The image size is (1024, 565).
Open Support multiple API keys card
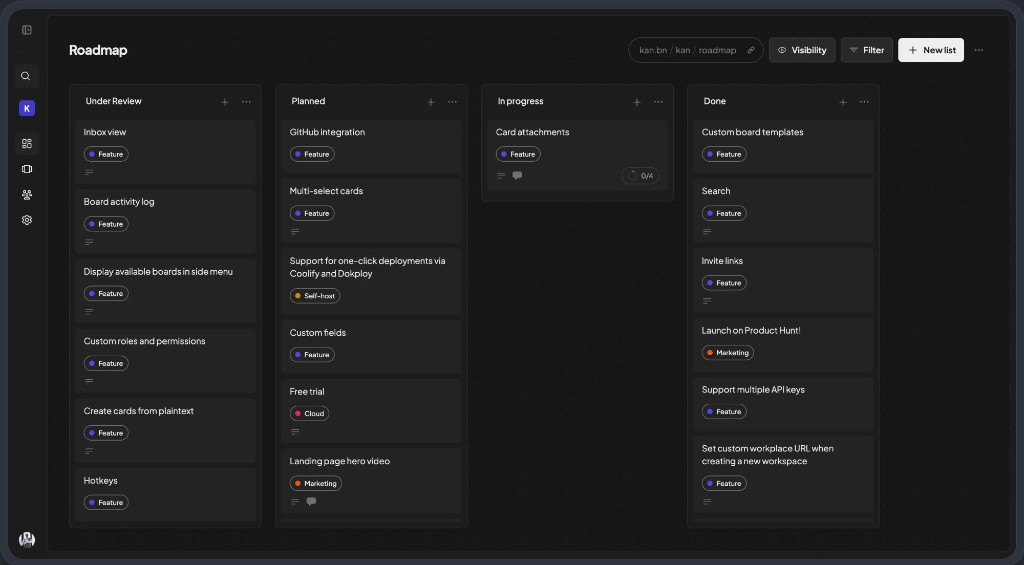[x=784, y=404]
